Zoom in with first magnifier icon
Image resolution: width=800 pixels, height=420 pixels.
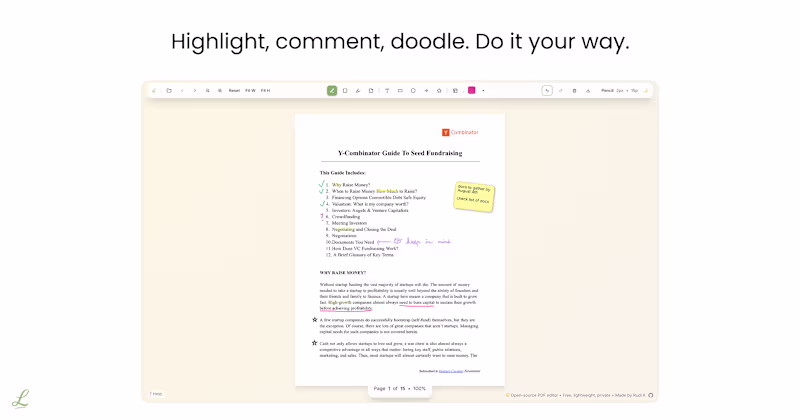click(x=208, y=90)
